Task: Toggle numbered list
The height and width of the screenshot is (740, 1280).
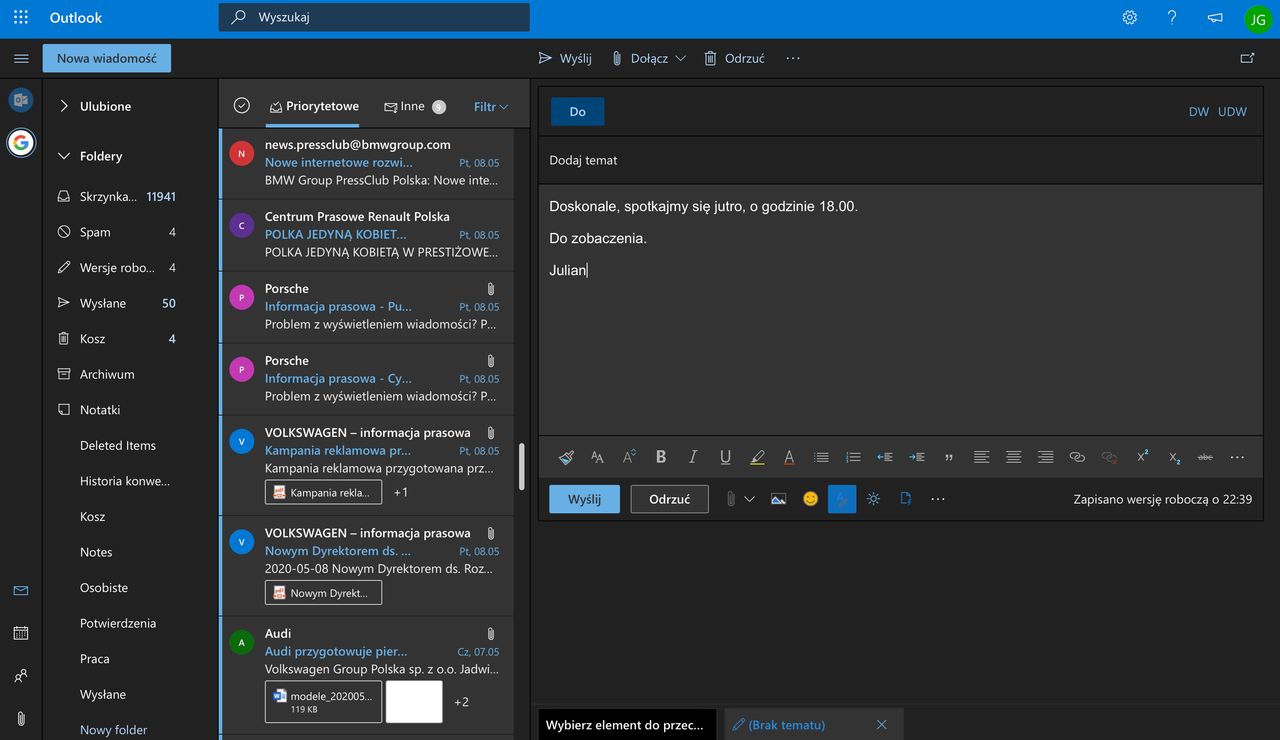Action: click(x=853, y=457)
